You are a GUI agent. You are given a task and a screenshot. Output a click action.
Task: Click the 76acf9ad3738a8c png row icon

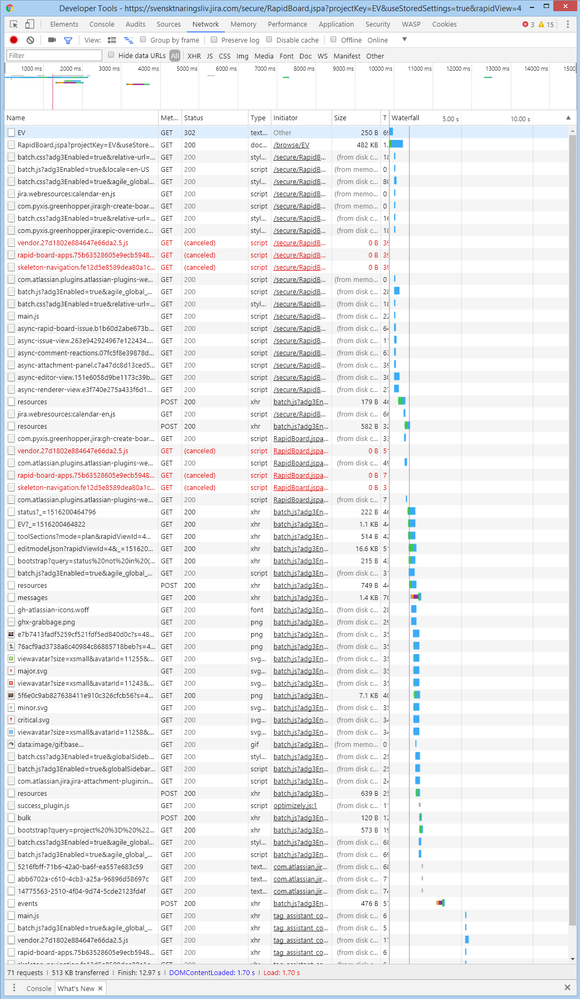coord(11,647)
